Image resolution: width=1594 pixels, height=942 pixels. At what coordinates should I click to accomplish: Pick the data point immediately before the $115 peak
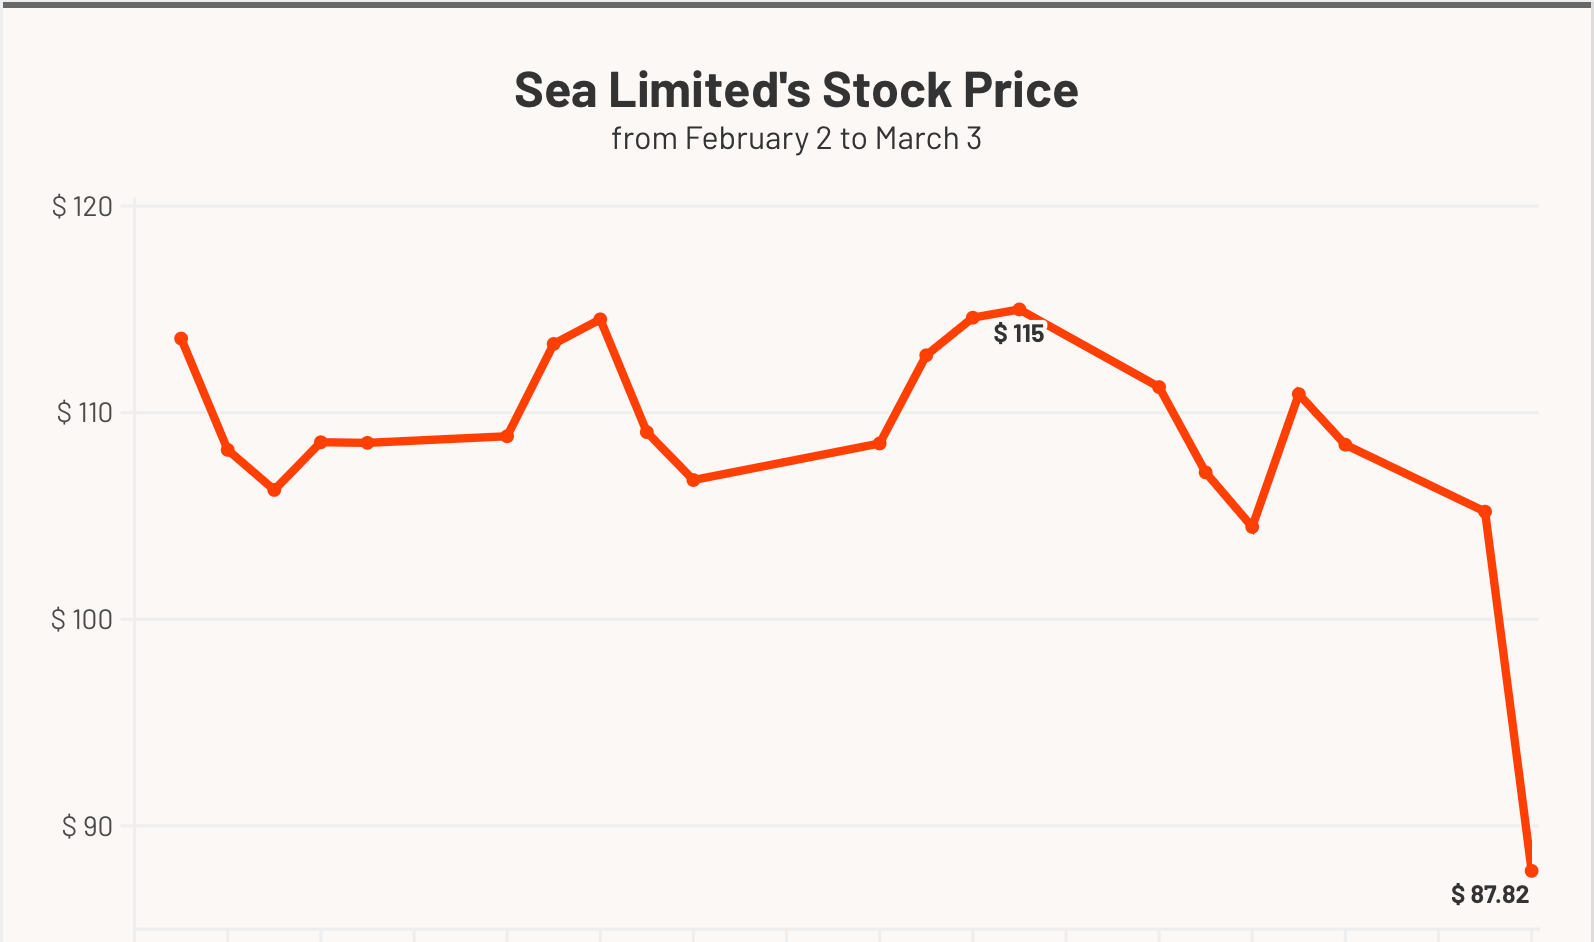point(972,318)
